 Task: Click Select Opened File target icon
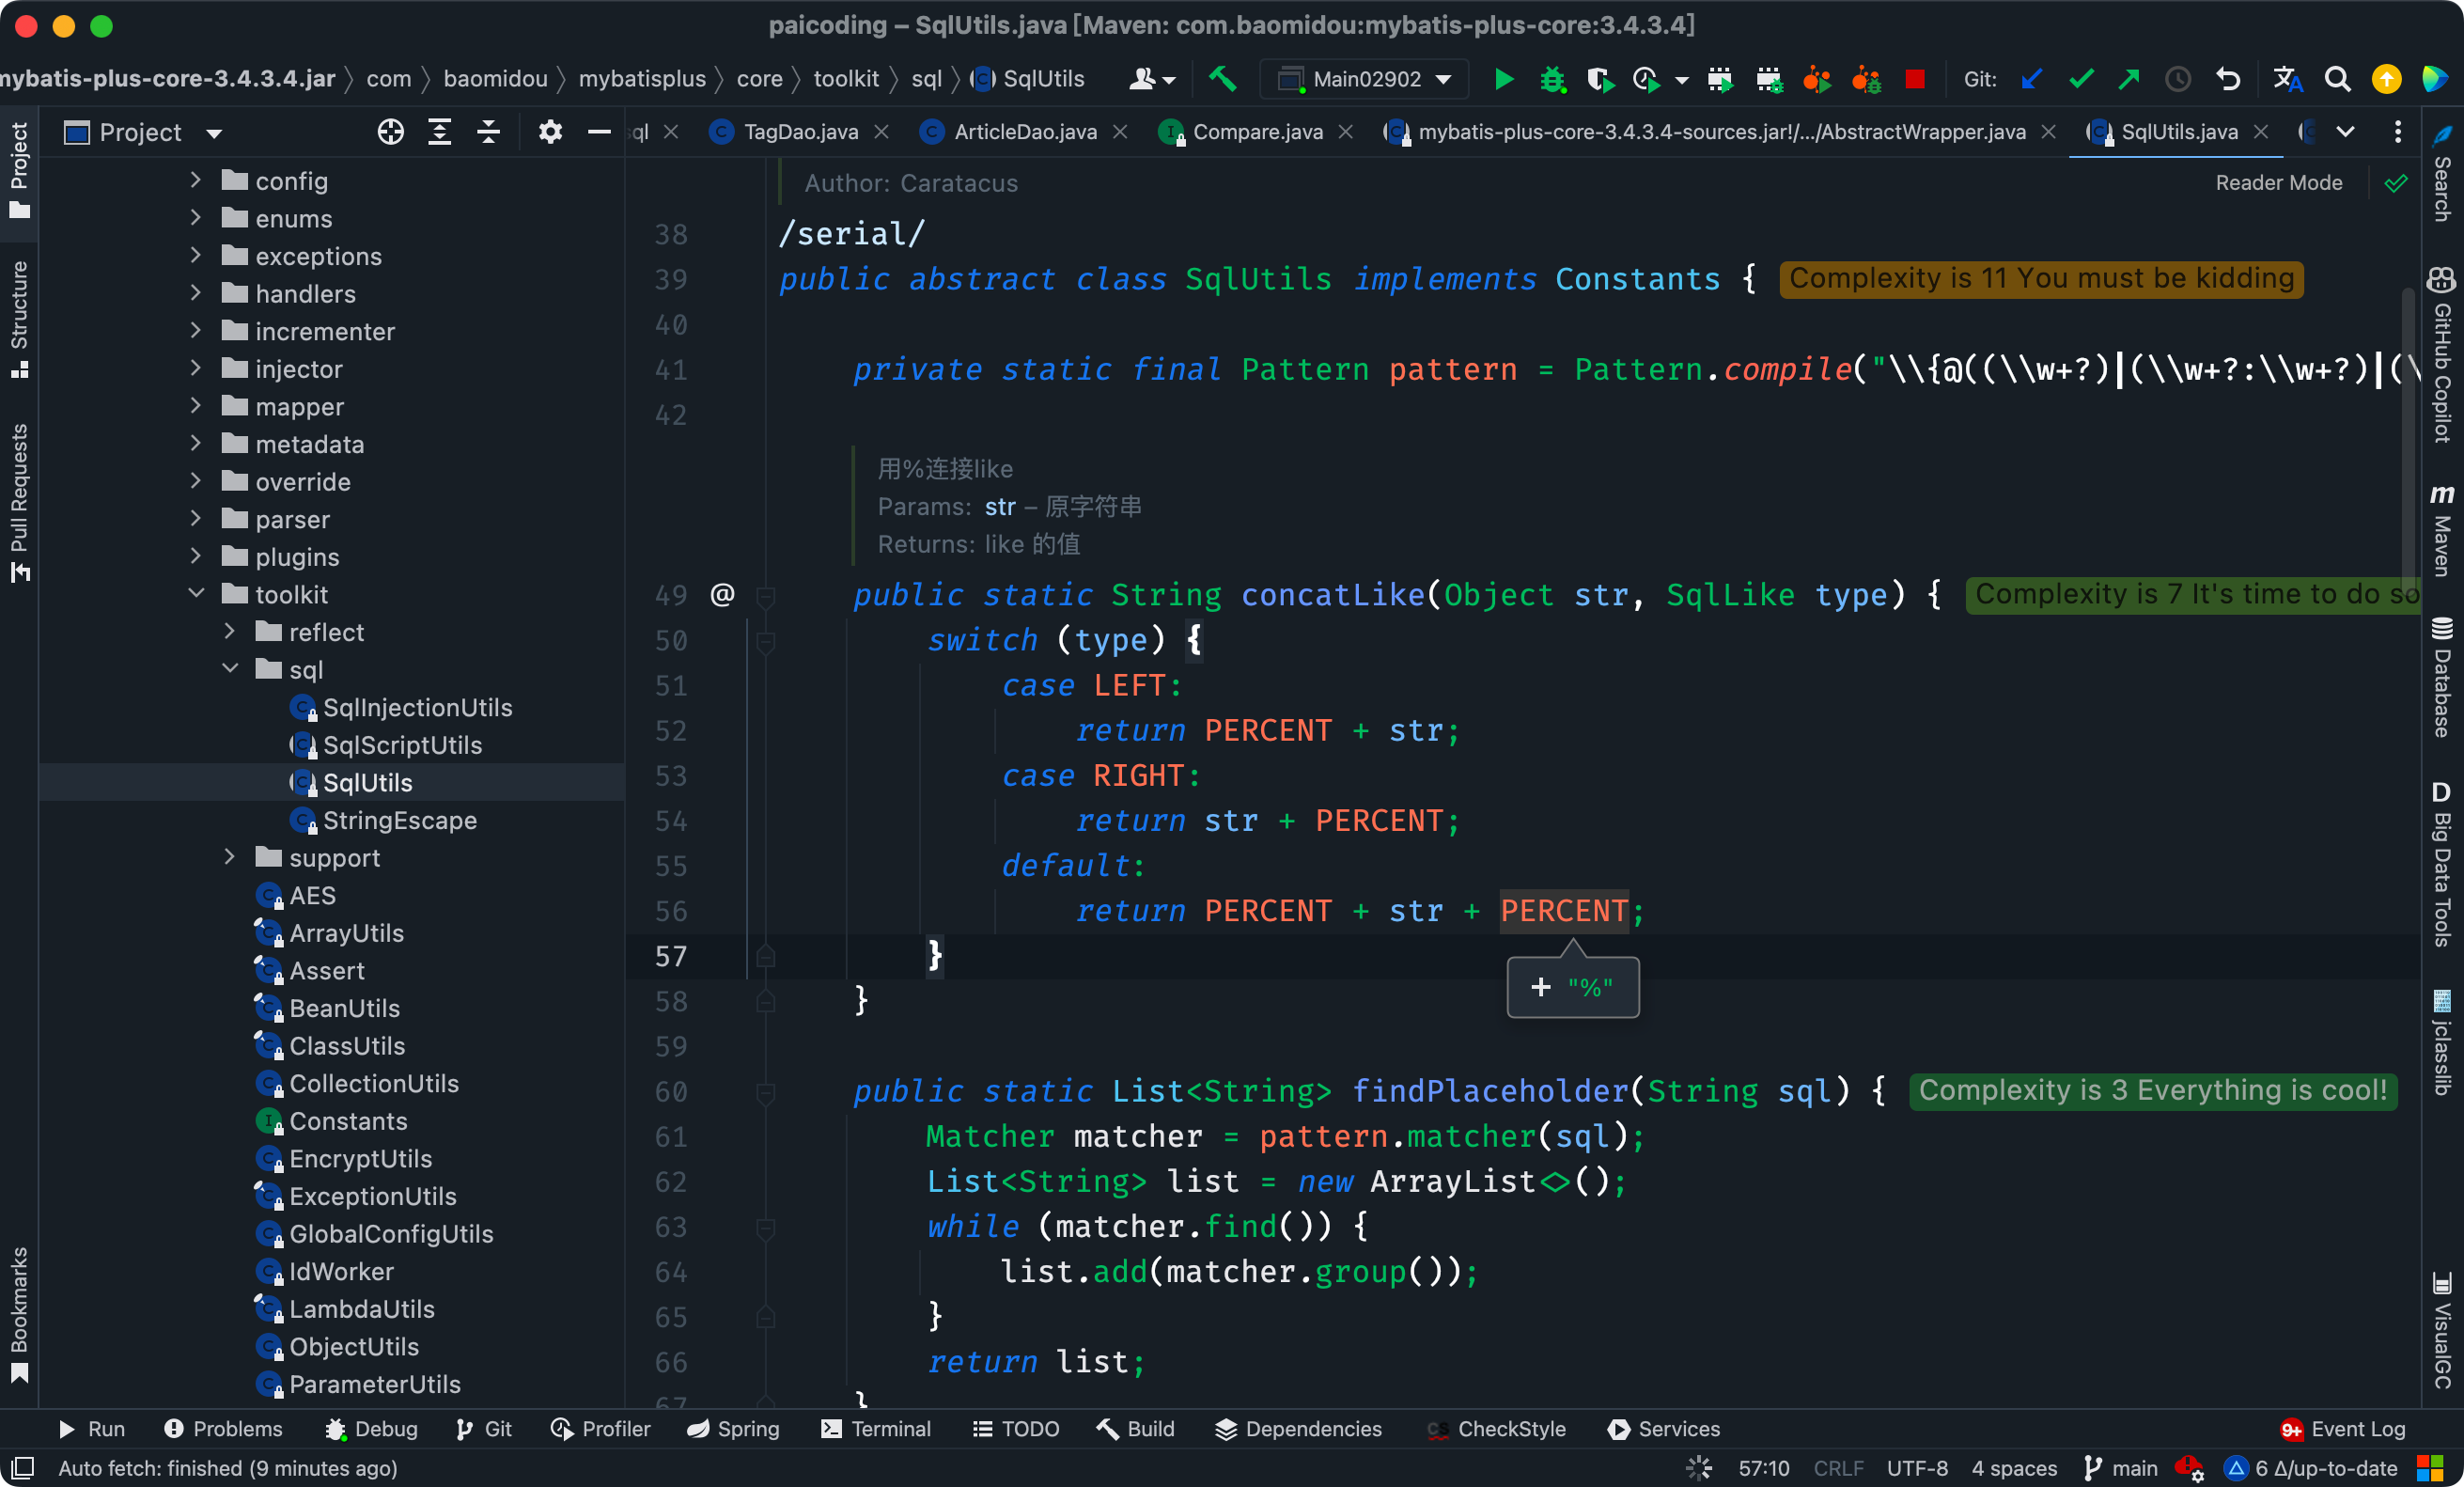[390, 132]
